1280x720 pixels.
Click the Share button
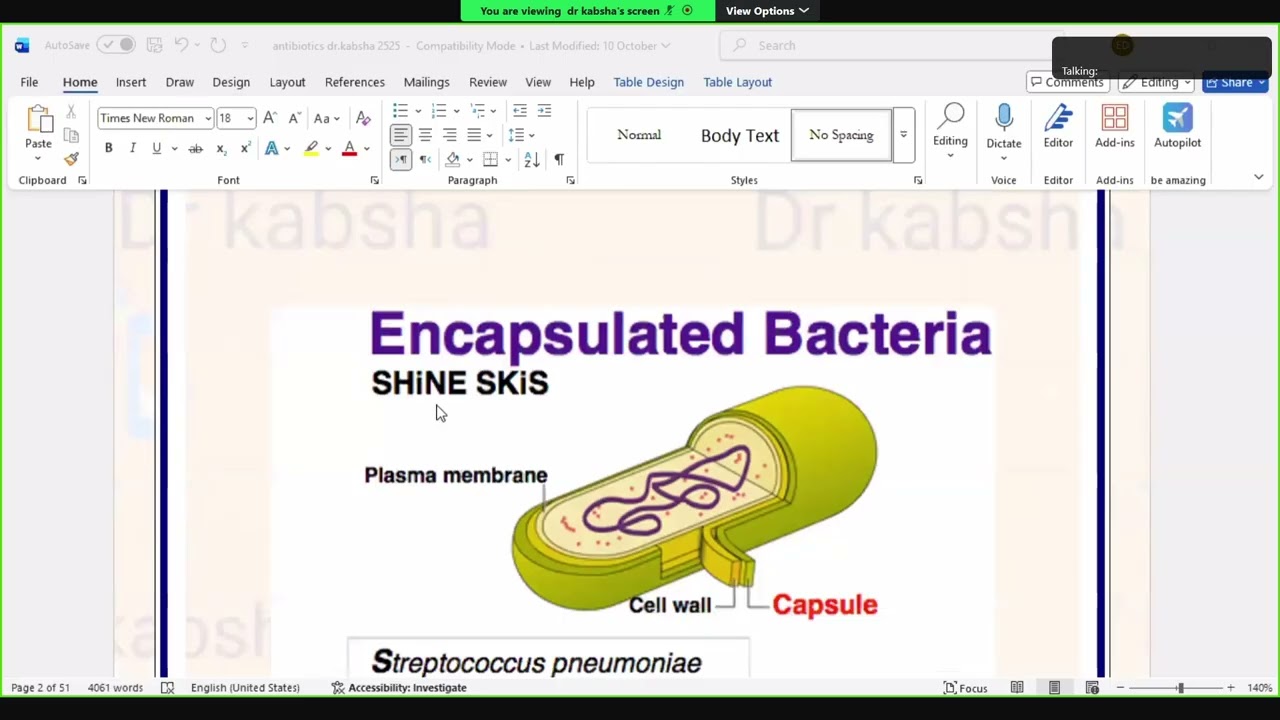tap(1236, 82)
